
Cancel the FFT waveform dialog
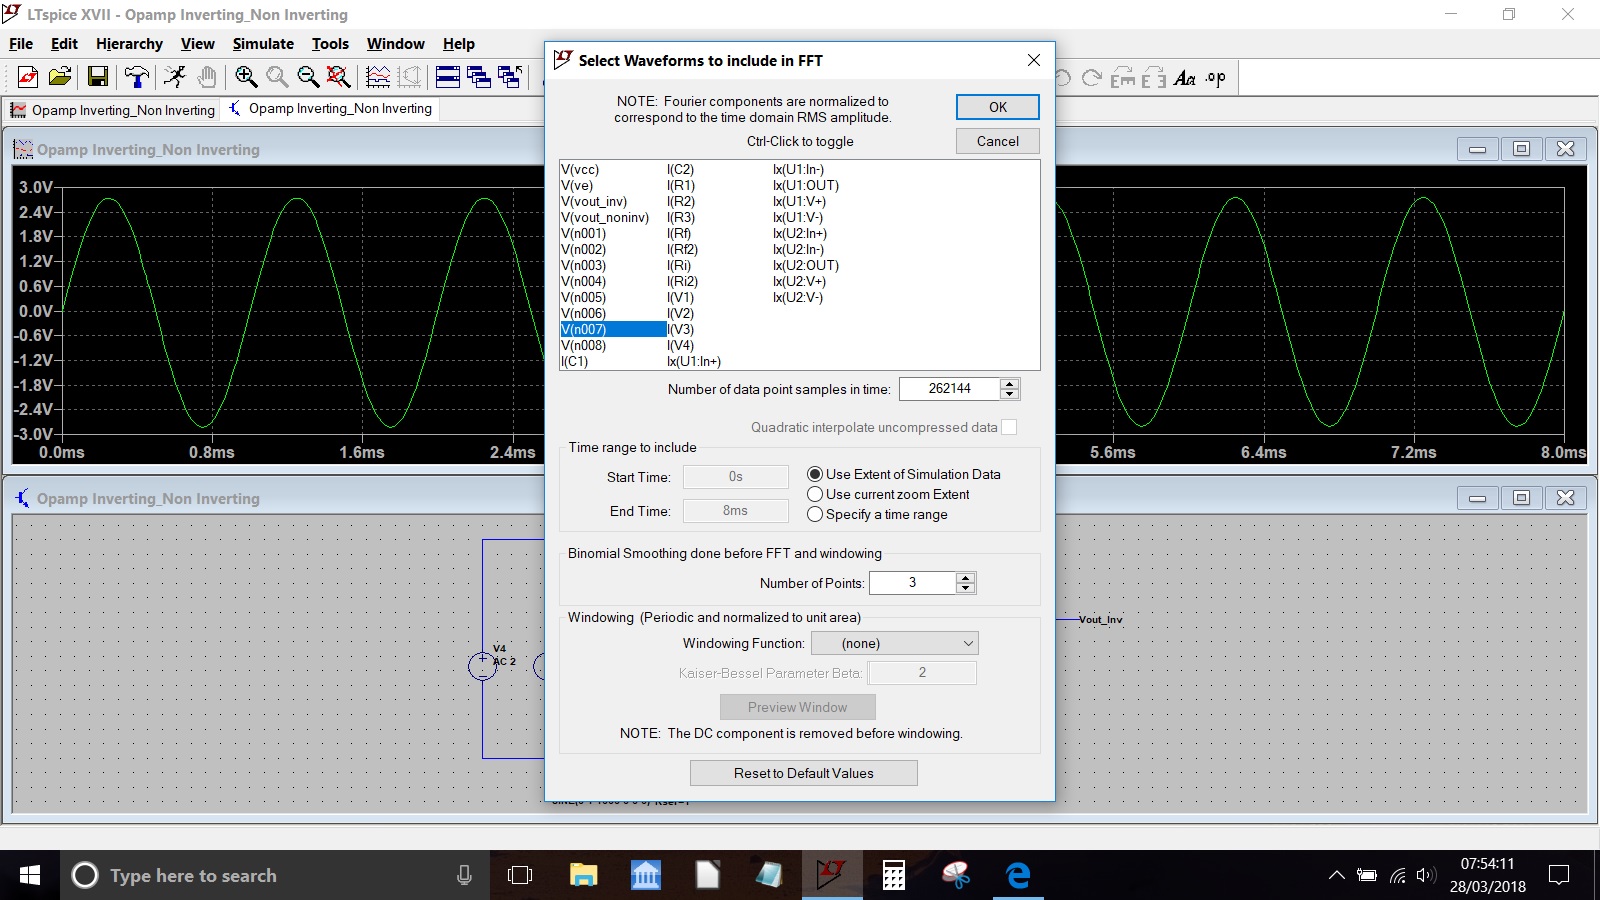click(998, 141)
